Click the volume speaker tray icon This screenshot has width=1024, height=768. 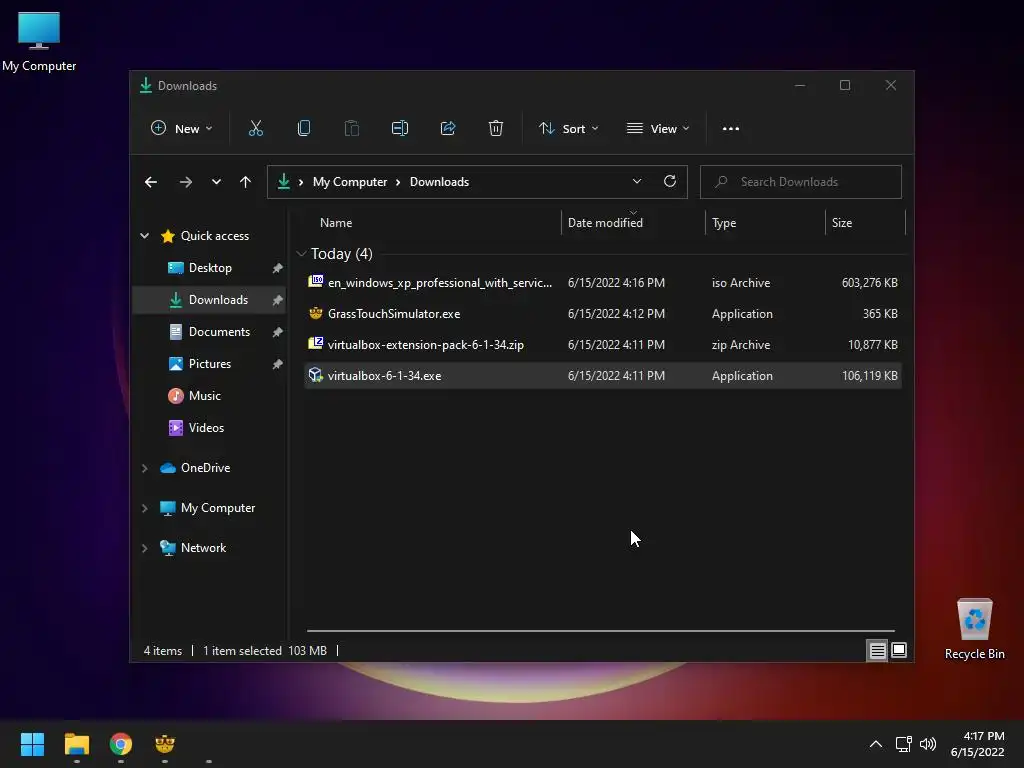(x=927, y=744)
